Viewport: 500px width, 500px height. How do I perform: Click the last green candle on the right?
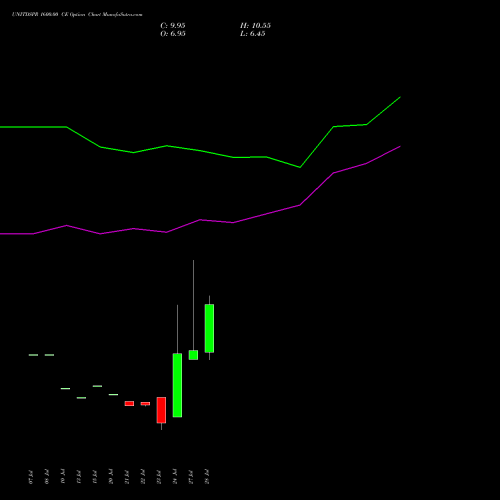click(209, 328)
